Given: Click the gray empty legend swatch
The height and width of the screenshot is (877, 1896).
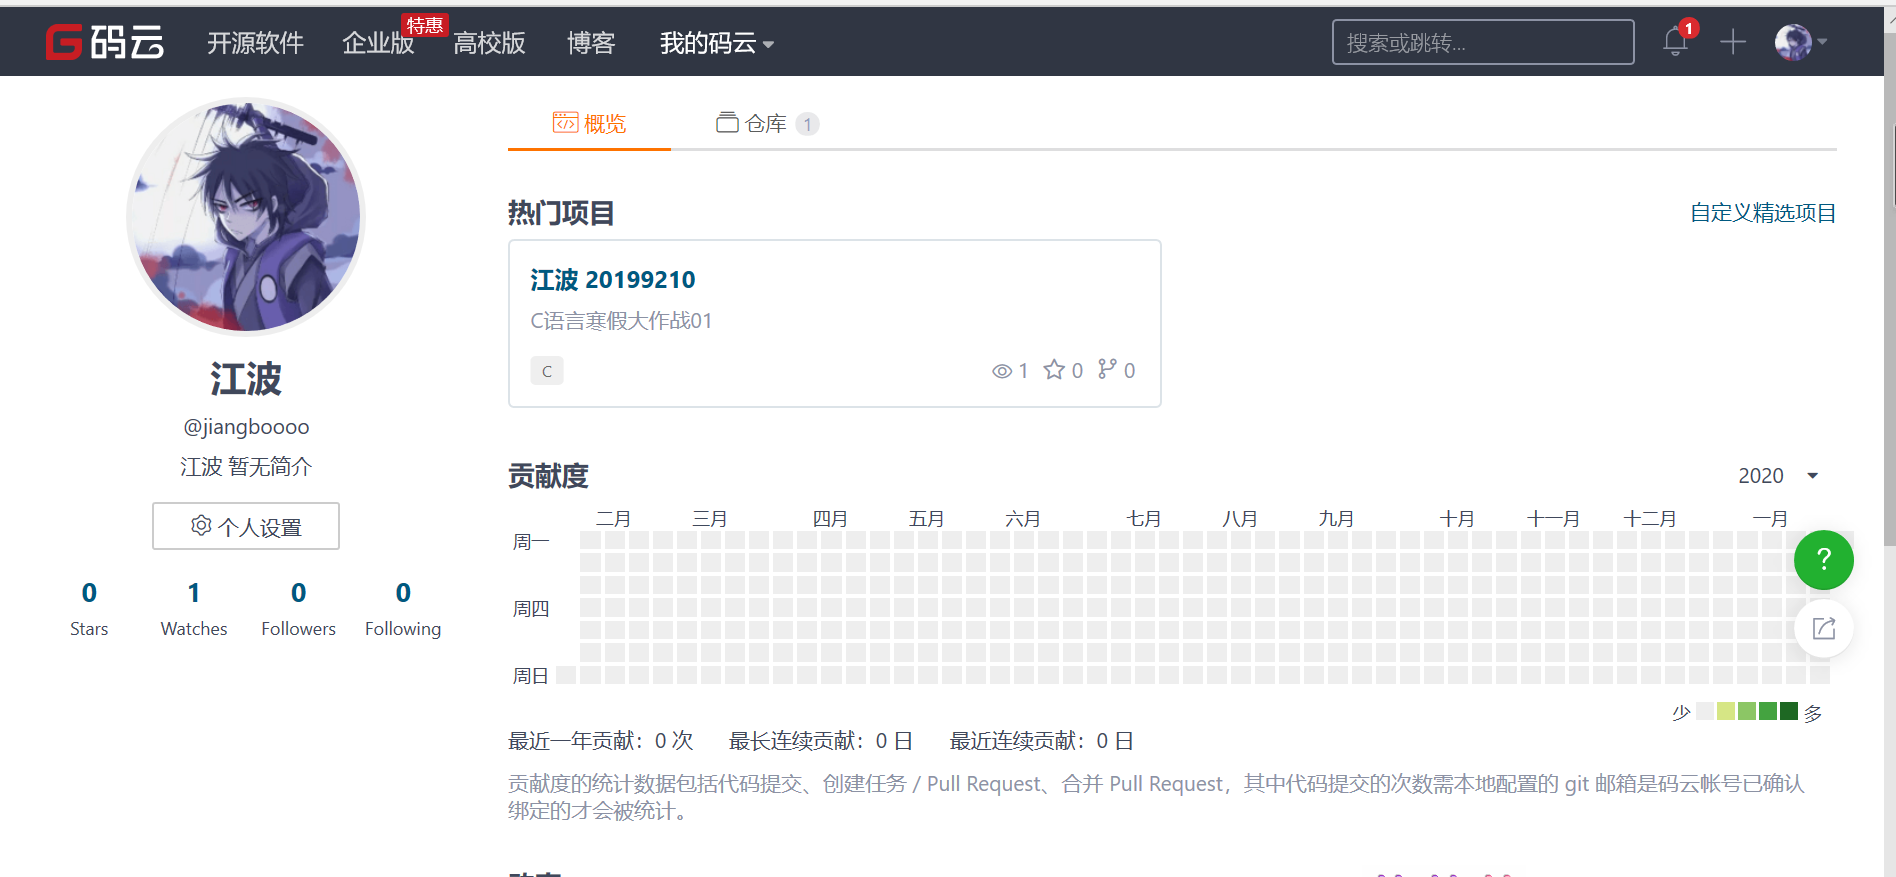Looking at the screenshot, I should pyautogui.click(x=1705, y=712).
